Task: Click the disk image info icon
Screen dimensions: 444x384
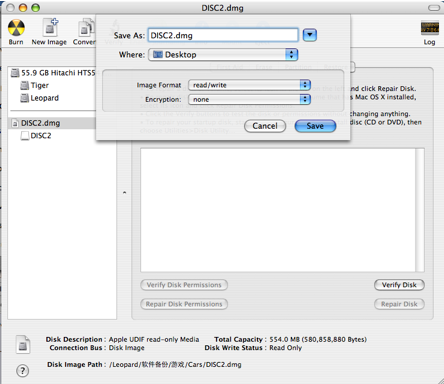Action: coord(23,344)
